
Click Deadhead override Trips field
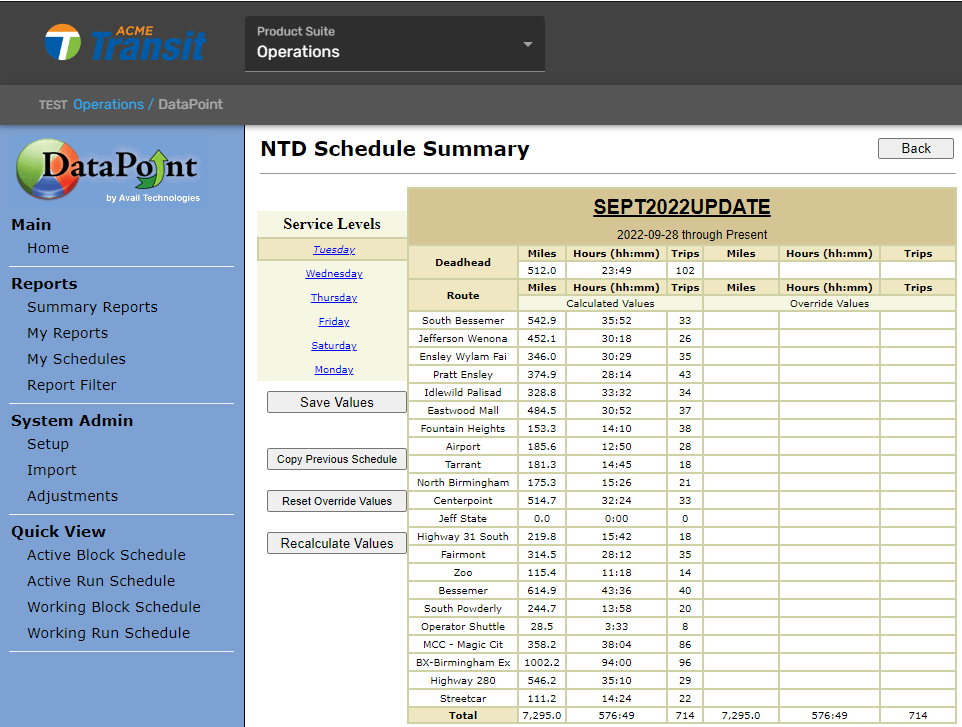(918, 271)
